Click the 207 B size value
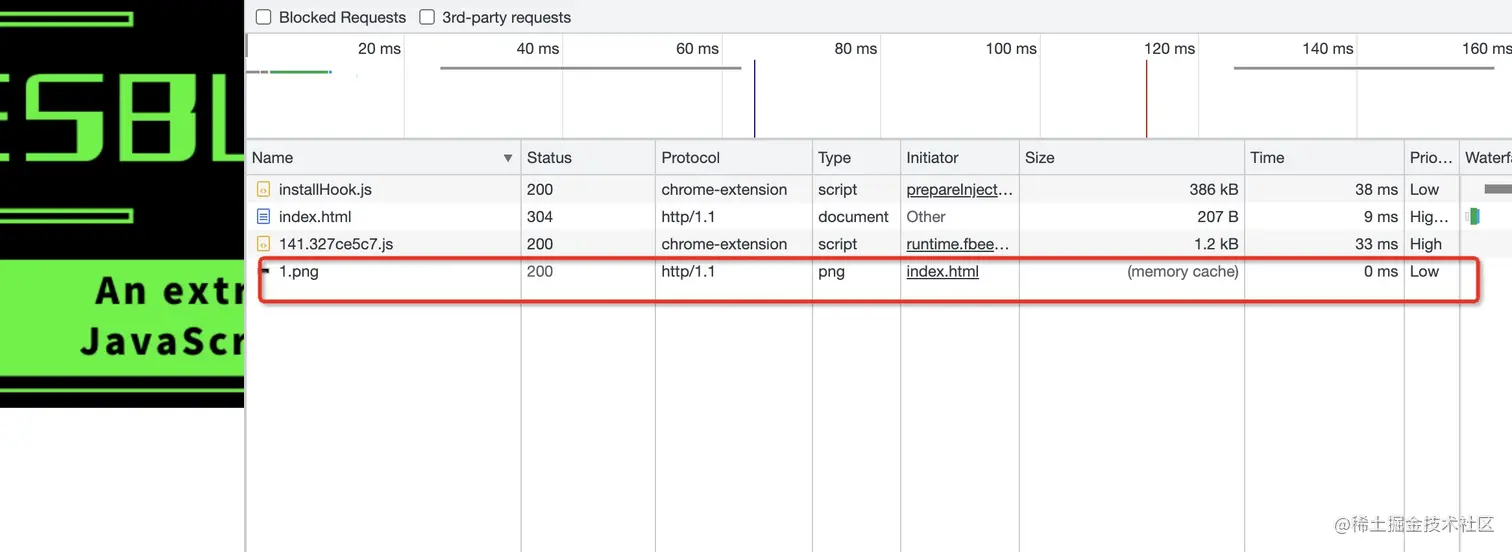This screenshot has width=1512, height=552. click(x=1218, y=216)
